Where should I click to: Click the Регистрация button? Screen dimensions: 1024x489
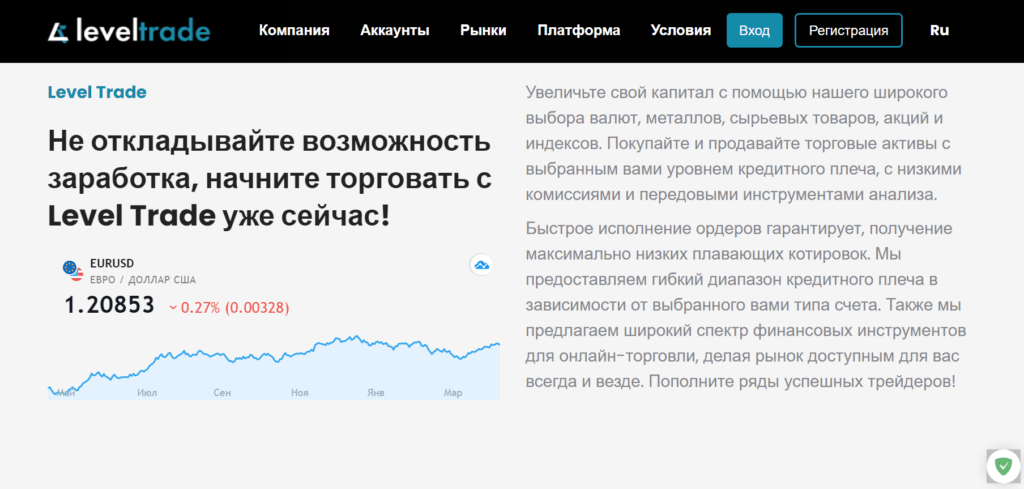coord(848,31)
